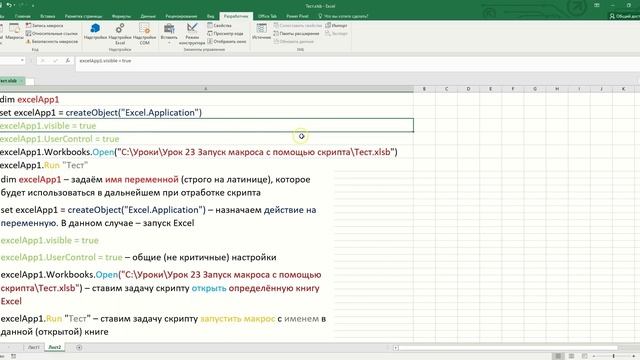Open the Разметка страницы tab
Screen dimensions: 640x360
[x=83, y=16]
